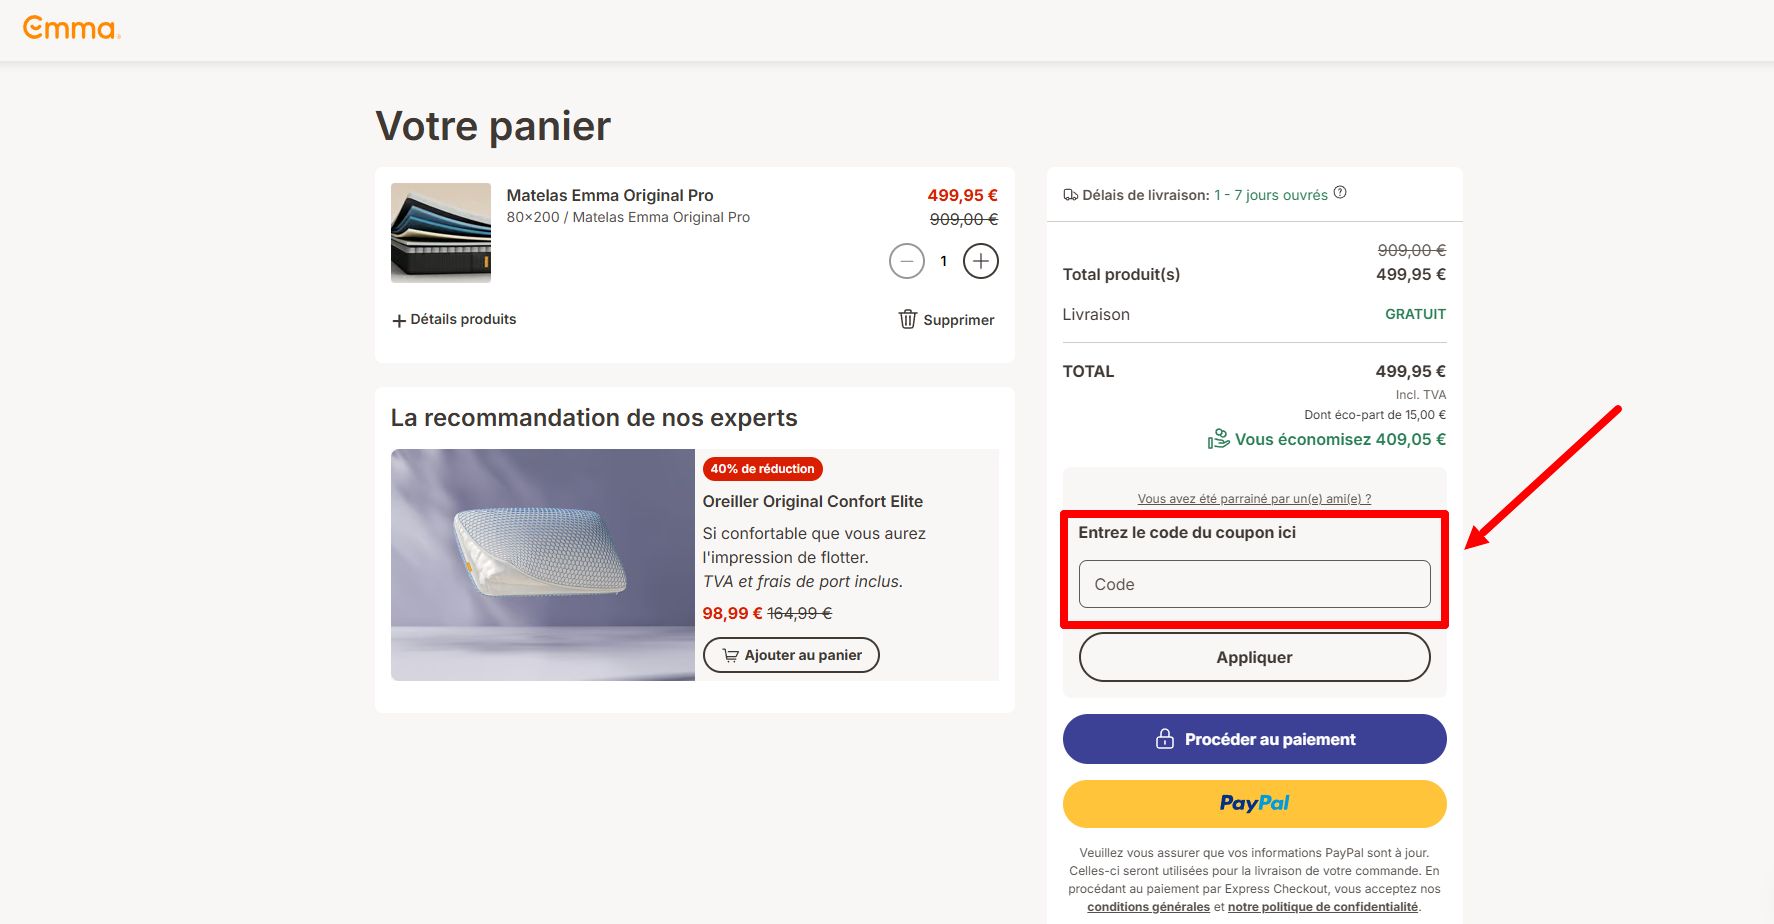This screenshot has width=1774, height=924.
Task: Expand Détails produits section
Action: tap(454, 319)
